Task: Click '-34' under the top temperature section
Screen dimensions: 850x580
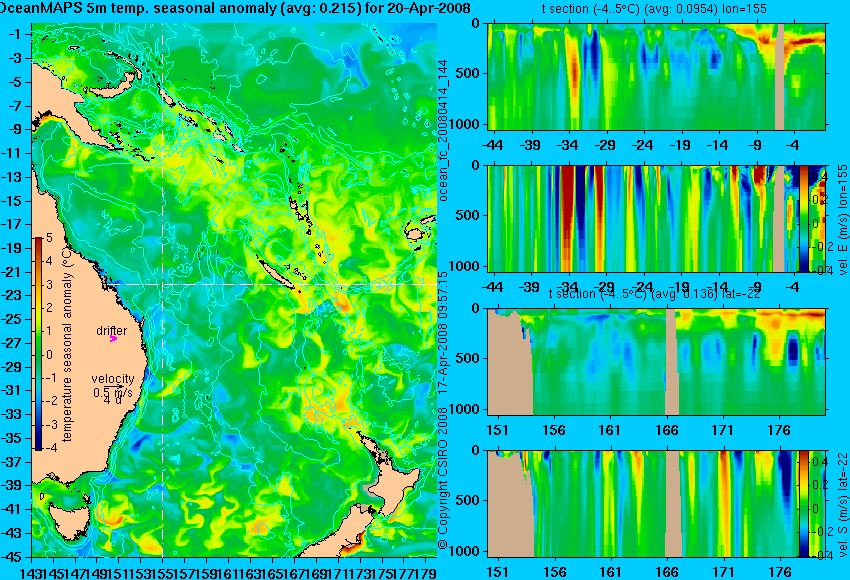Action: [x=568, y=145]
